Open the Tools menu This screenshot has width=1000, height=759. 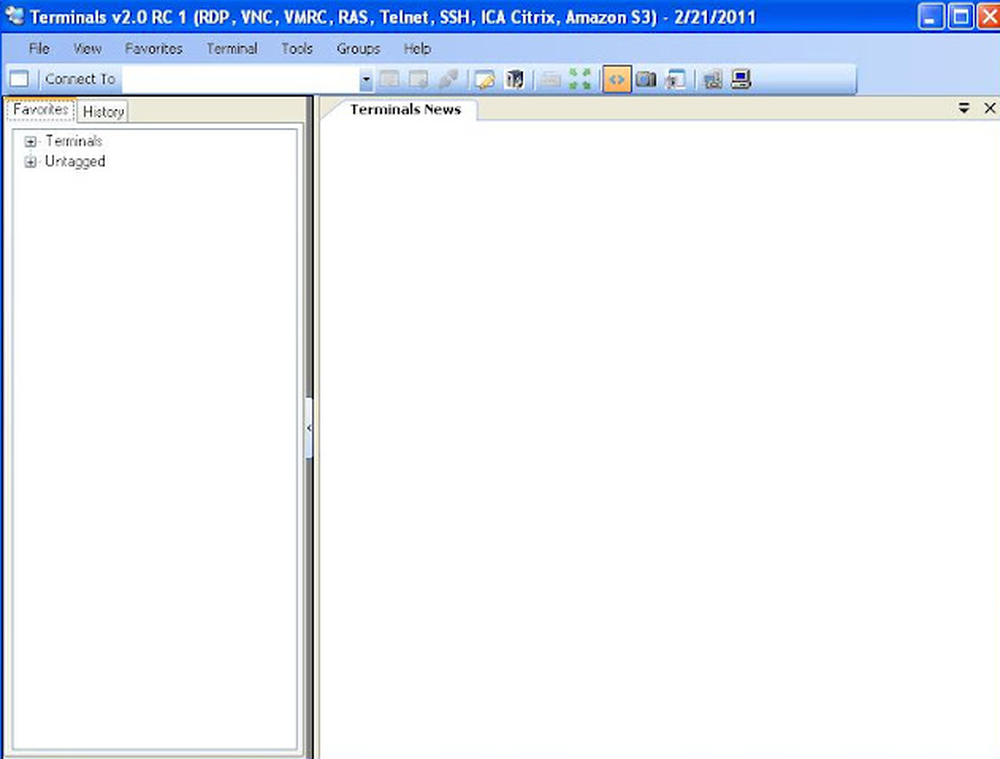(x=297, y=48)
